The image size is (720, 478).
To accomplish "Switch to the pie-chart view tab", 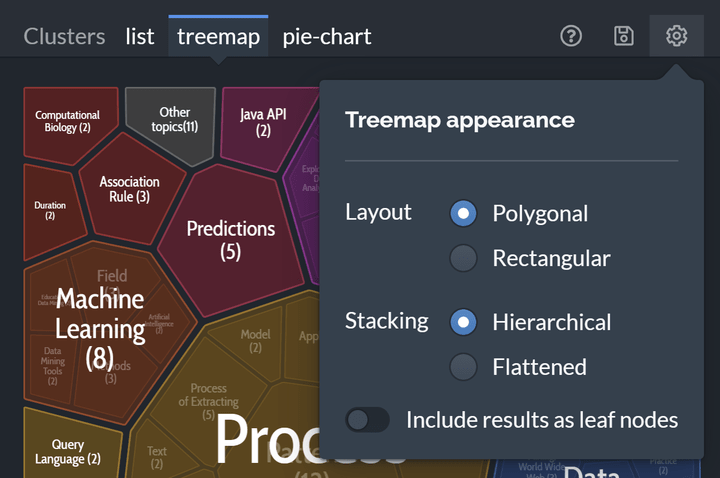I will (326, 36).
